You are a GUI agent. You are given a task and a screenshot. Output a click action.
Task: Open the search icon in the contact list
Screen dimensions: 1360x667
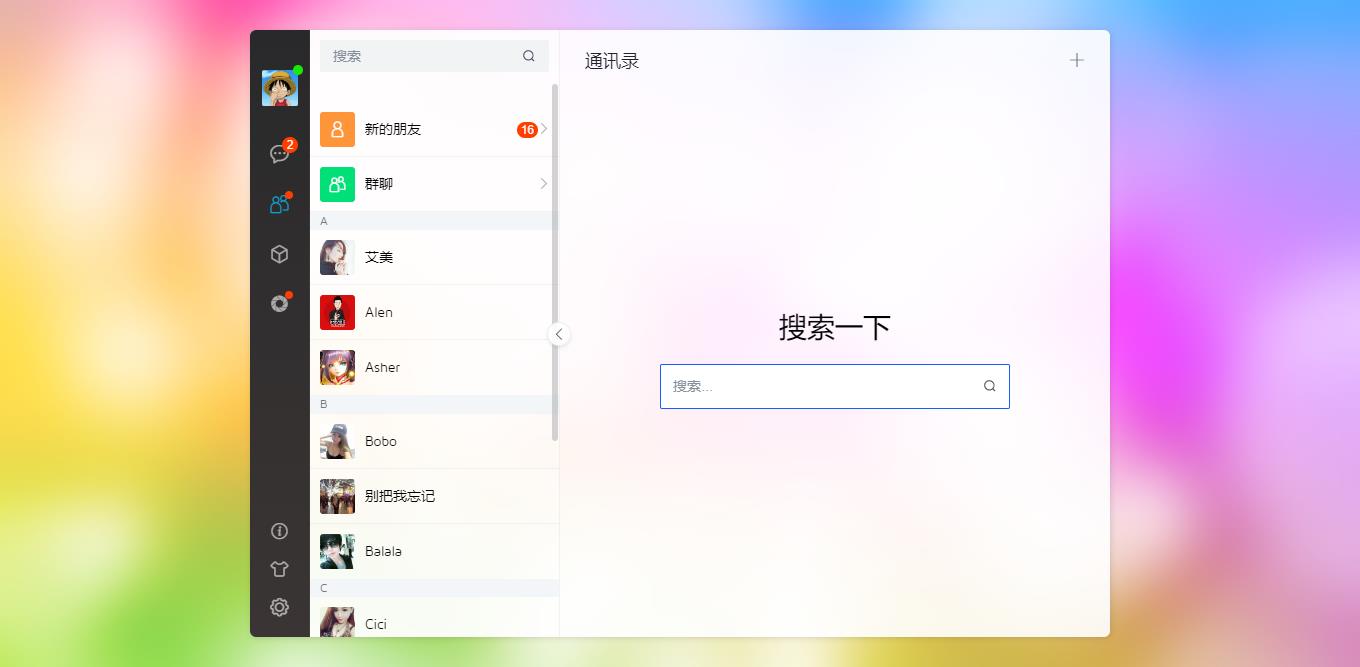coord(528,56)
